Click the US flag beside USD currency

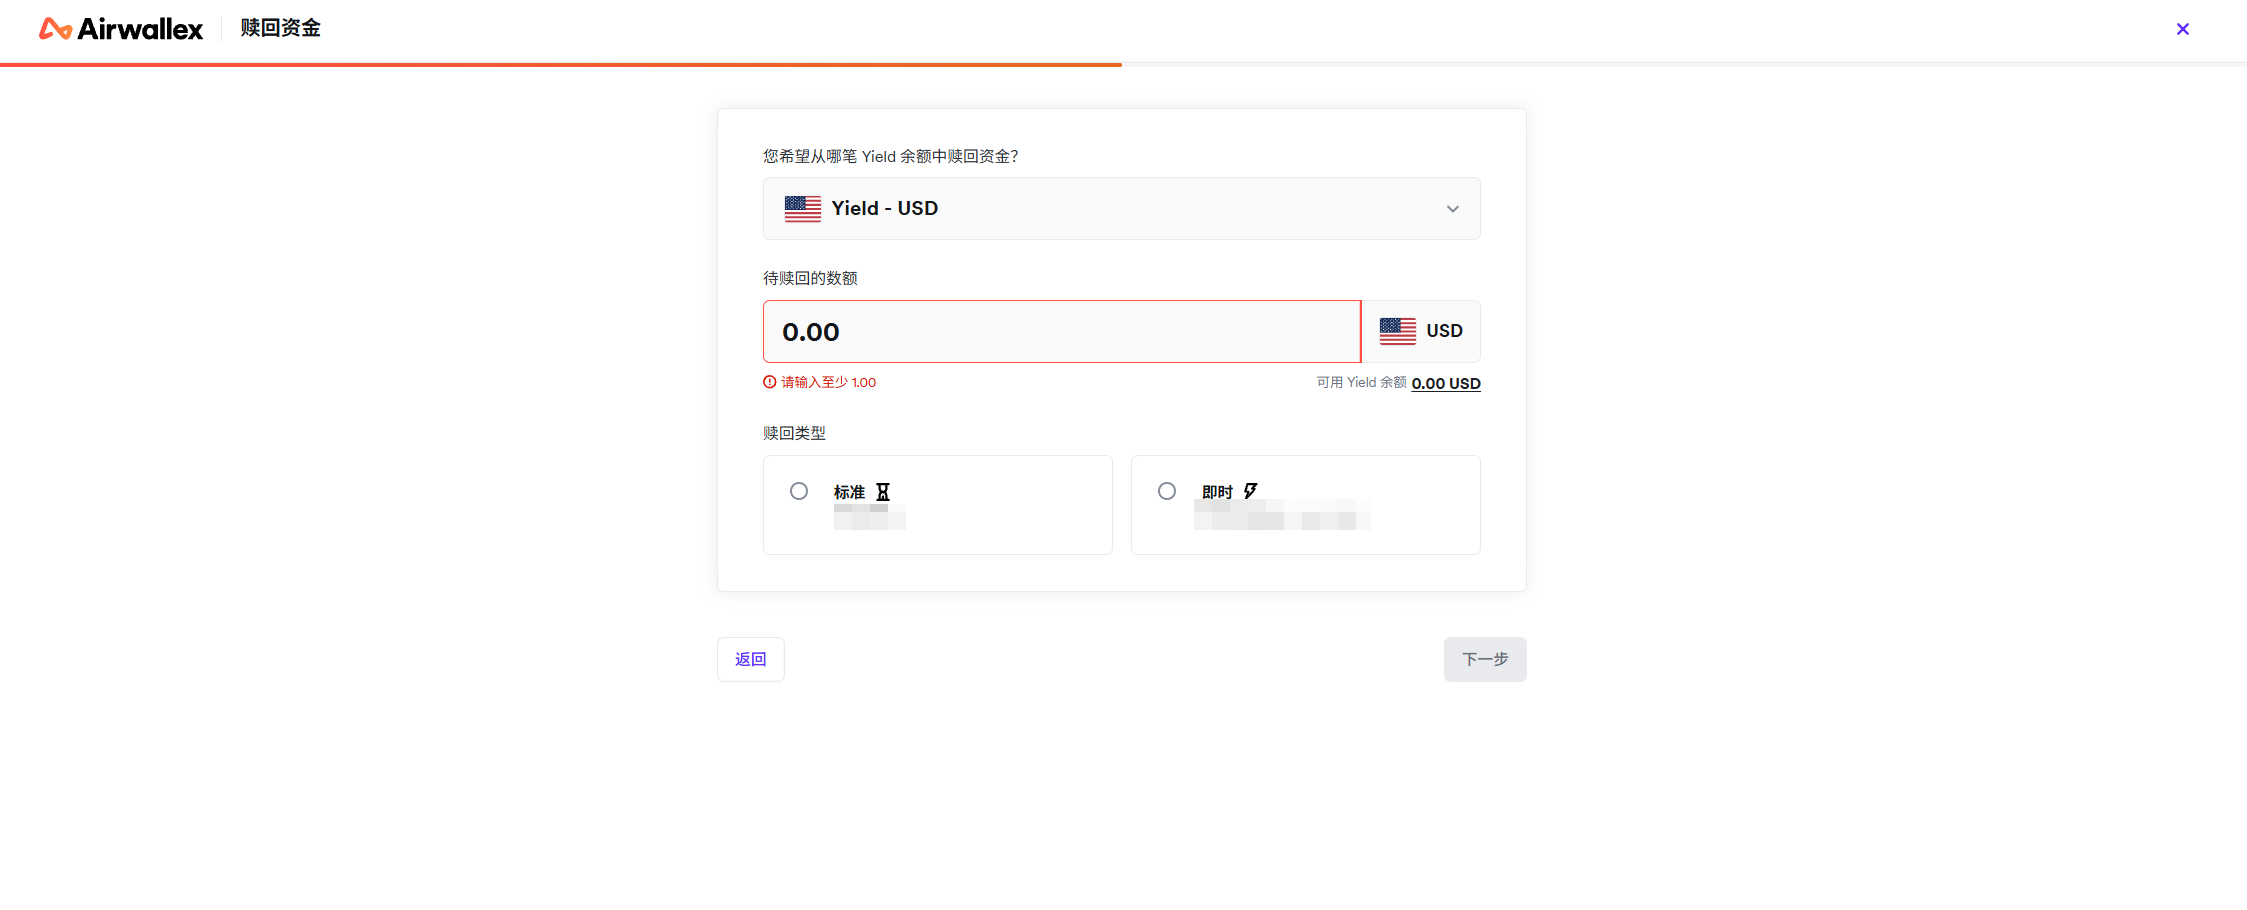(x=1397, y=331)
